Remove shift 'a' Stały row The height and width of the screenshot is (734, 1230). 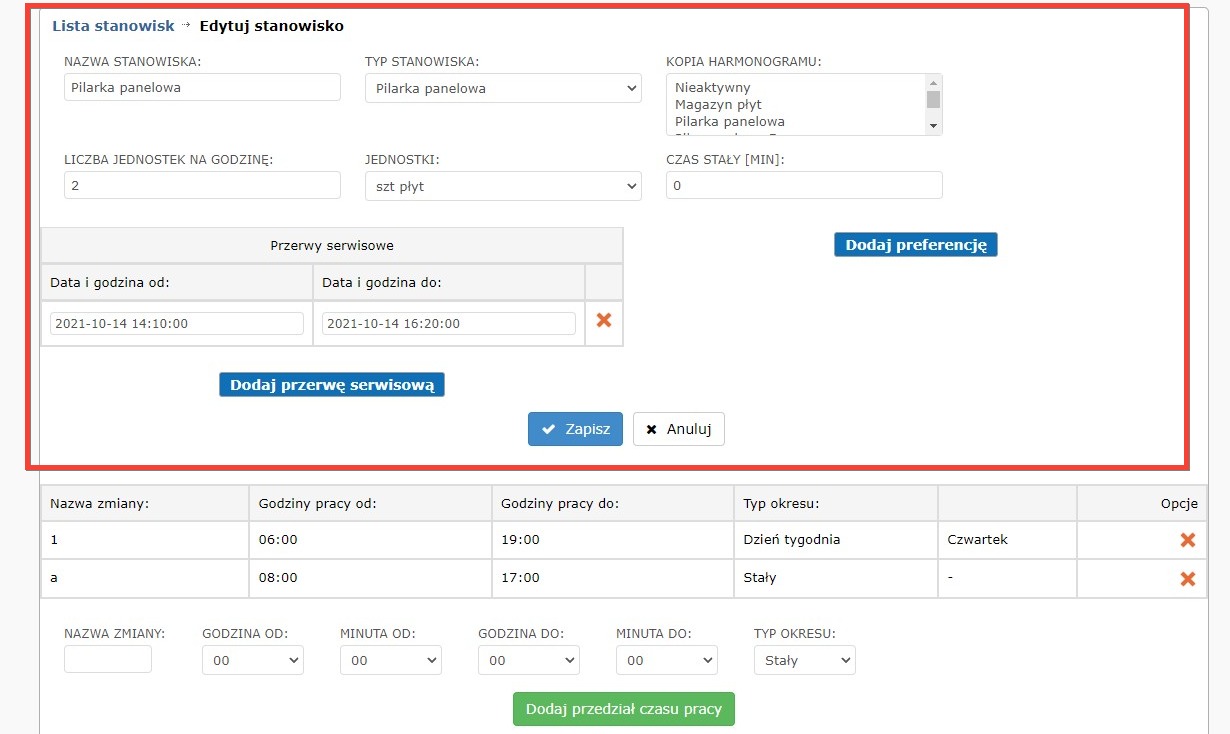click(1187, 578)
